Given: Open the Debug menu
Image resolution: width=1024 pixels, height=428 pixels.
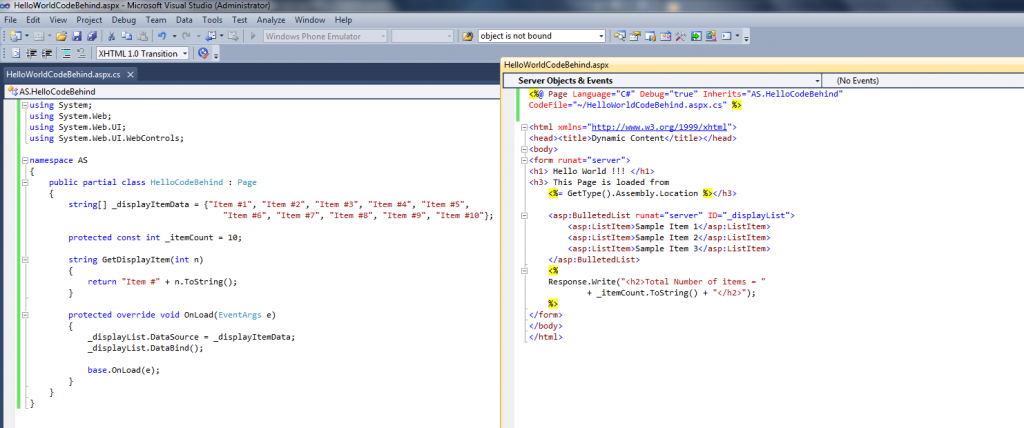Looking at the screenshot, I should pyautogui.click(x=123, y=20).
